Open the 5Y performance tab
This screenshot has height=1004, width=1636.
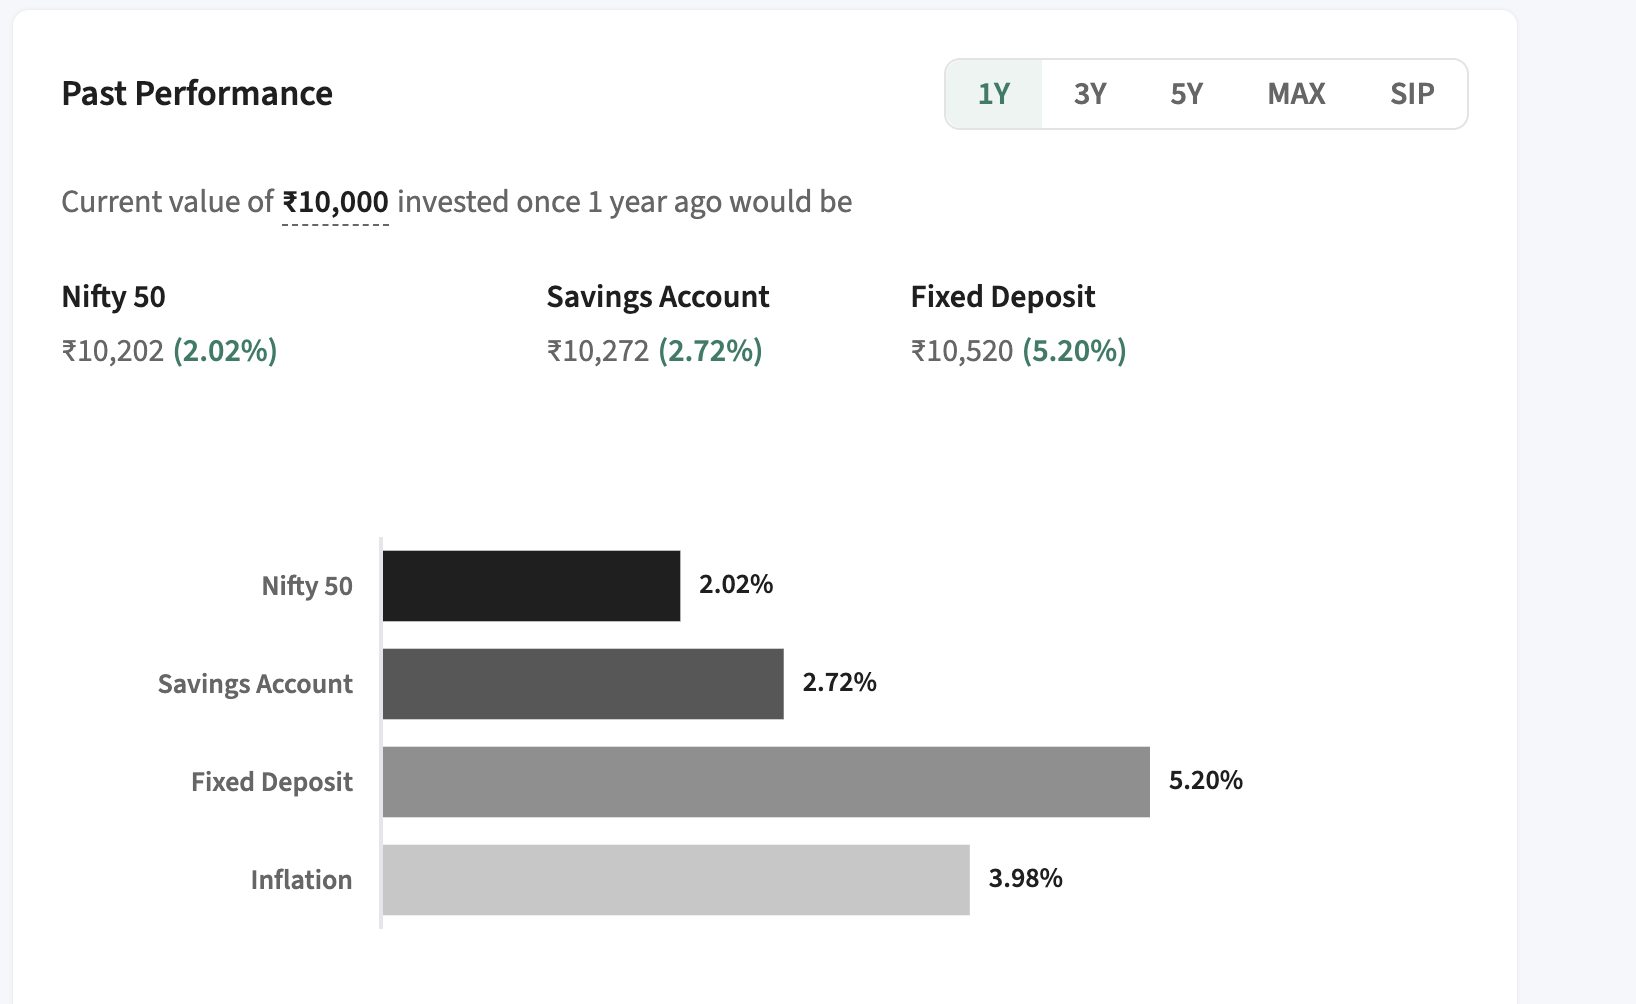coord(1186,94)
